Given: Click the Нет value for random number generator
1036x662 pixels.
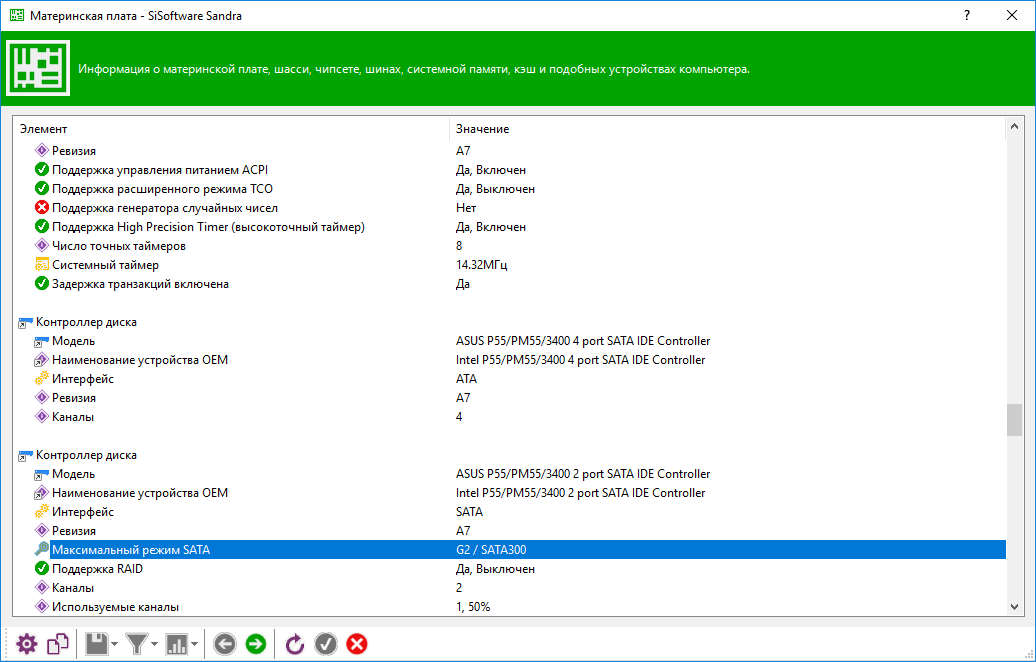Looking at the screenshot, I should (466, 208).
